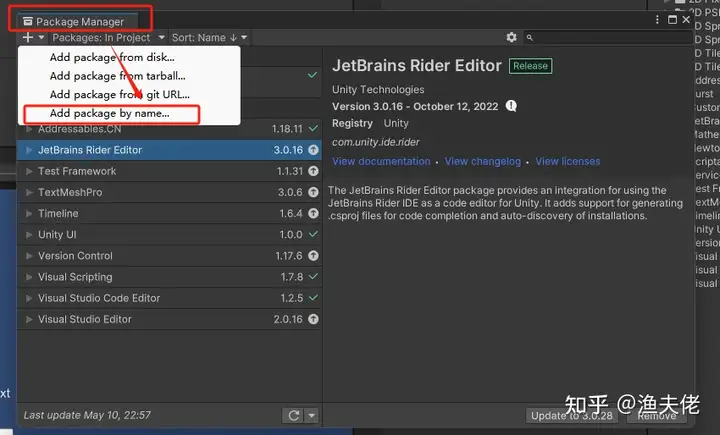
Task: Maximize the Package Manager window
Action: (672, 19)
